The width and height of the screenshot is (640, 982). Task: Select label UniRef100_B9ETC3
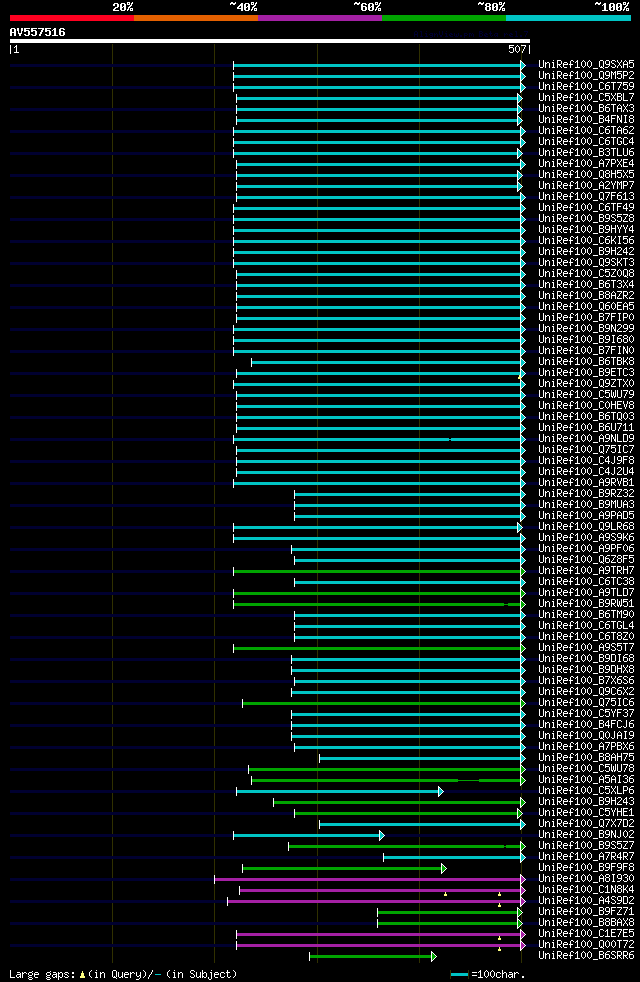tap(586, 373)
